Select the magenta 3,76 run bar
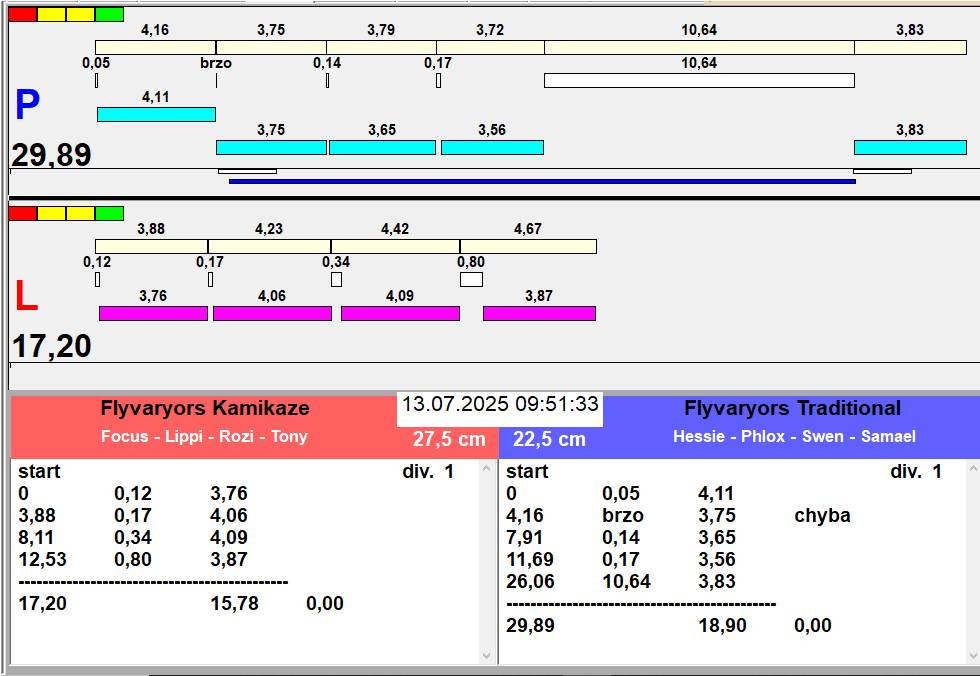Viewport: 980px width, 676px height. coord(153,313)
